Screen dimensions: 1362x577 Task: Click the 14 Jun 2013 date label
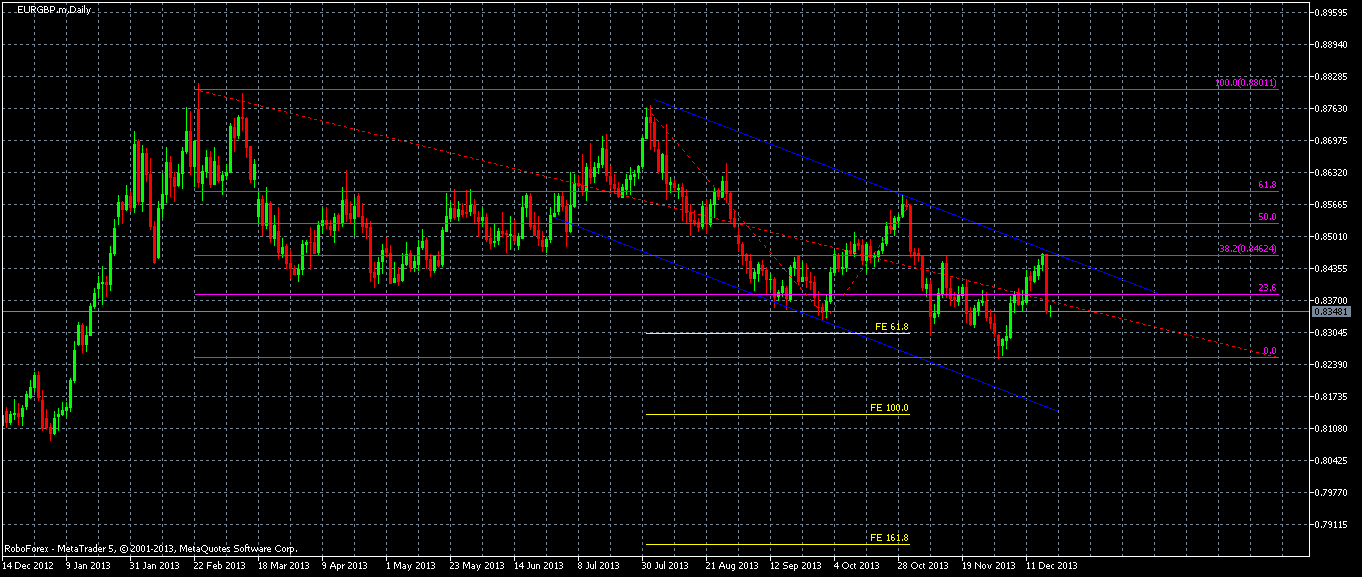coord(538,565)
